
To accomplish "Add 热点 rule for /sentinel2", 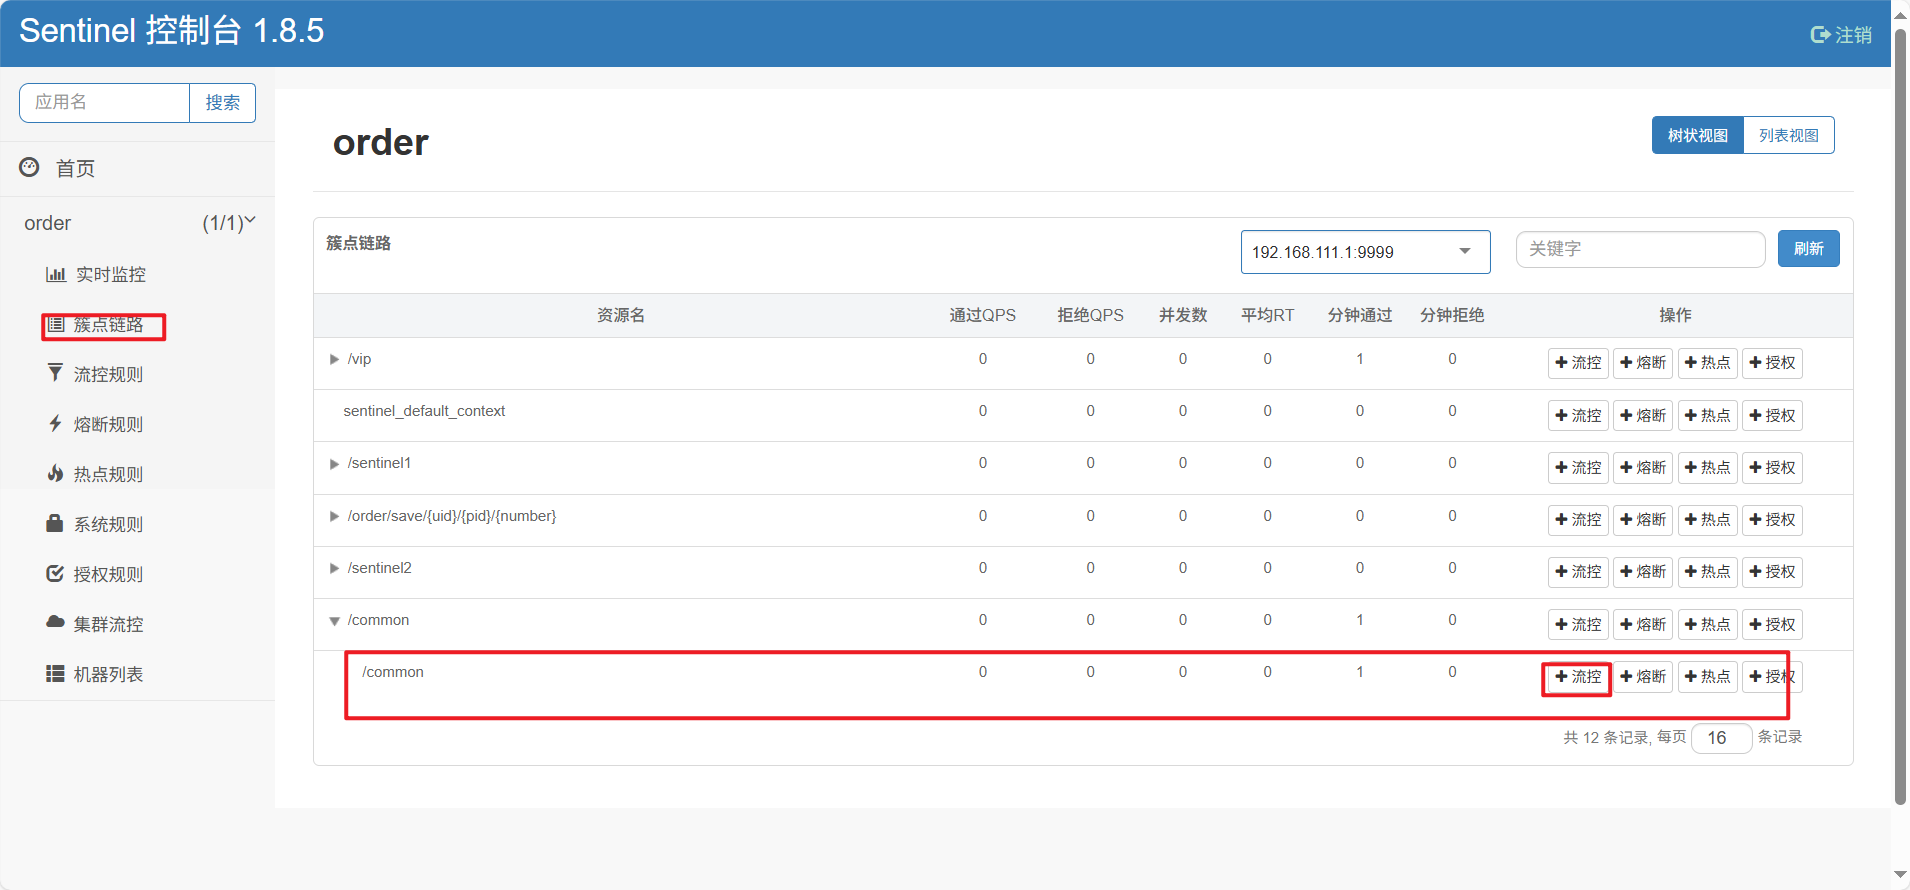I will pos(1708,572).
